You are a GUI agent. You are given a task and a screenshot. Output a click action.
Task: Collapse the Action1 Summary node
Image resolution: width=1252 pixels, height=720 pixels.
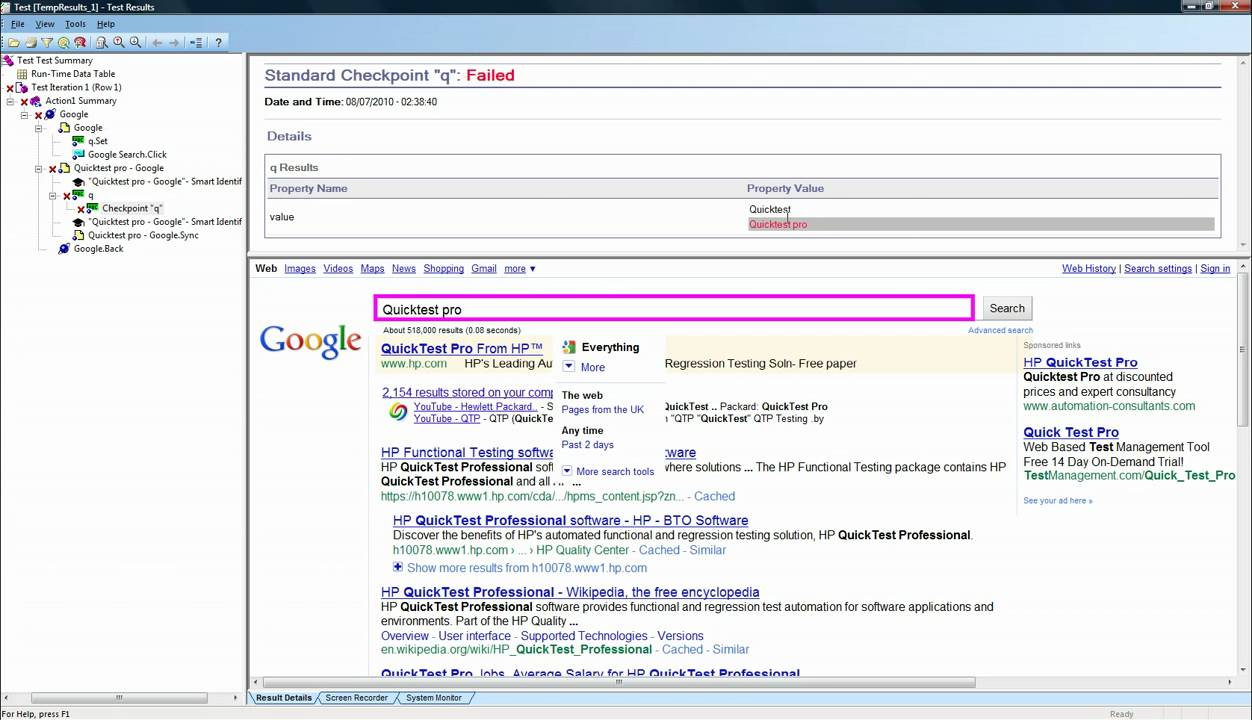(x=10, y=101)
